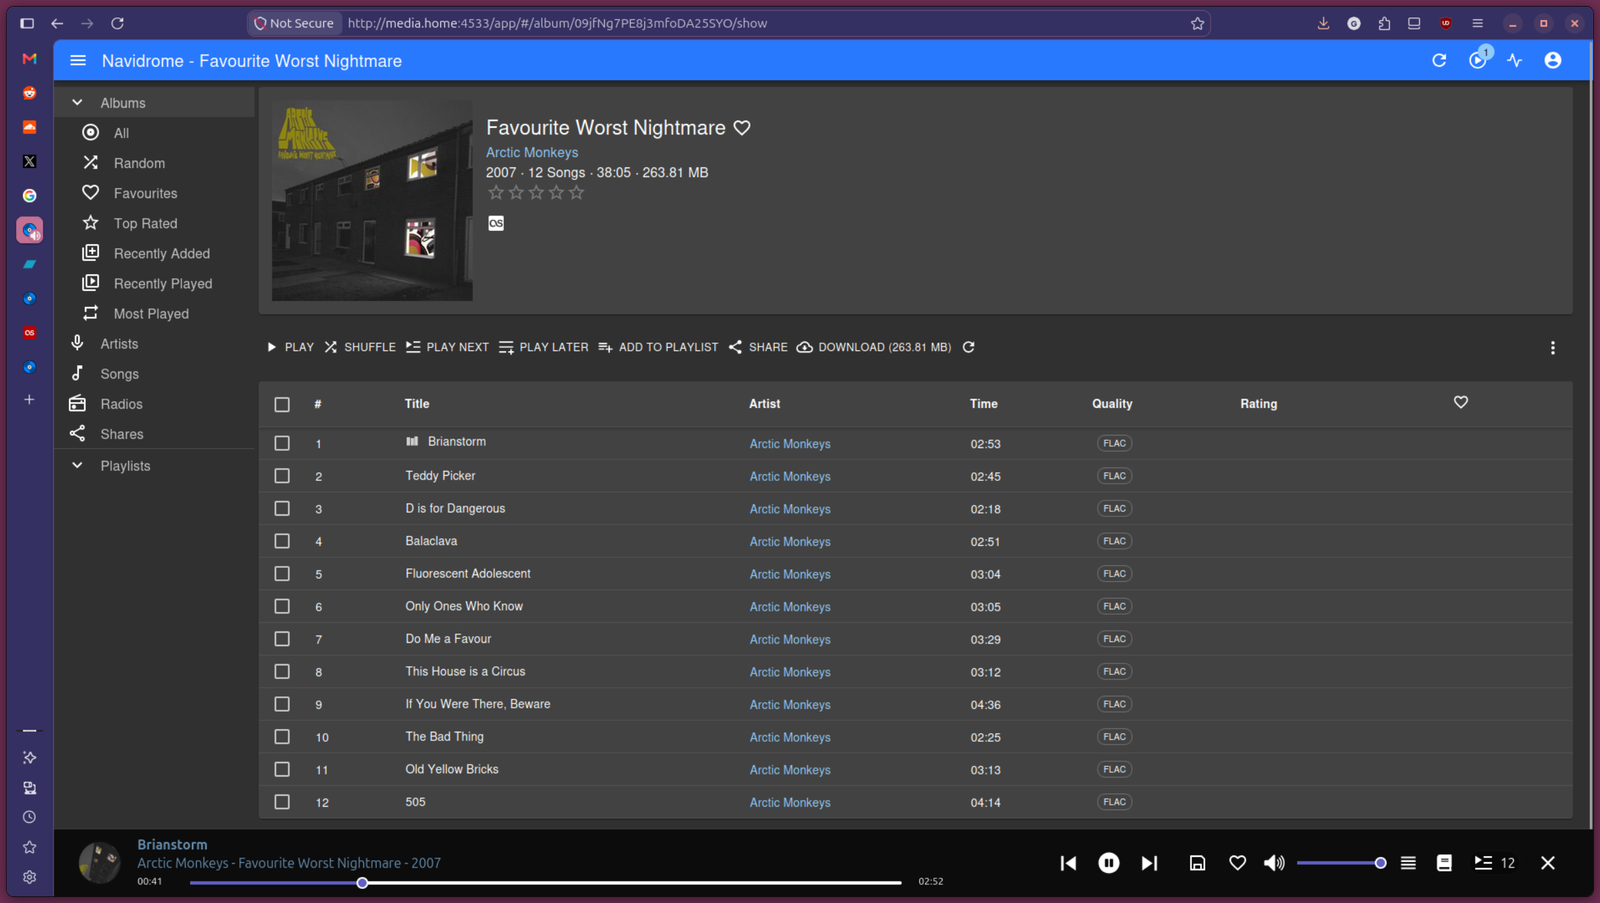The width and height of the screenshot is (1600, 903).
Task: Skip to the previous track
Action: coord(1068,863)
